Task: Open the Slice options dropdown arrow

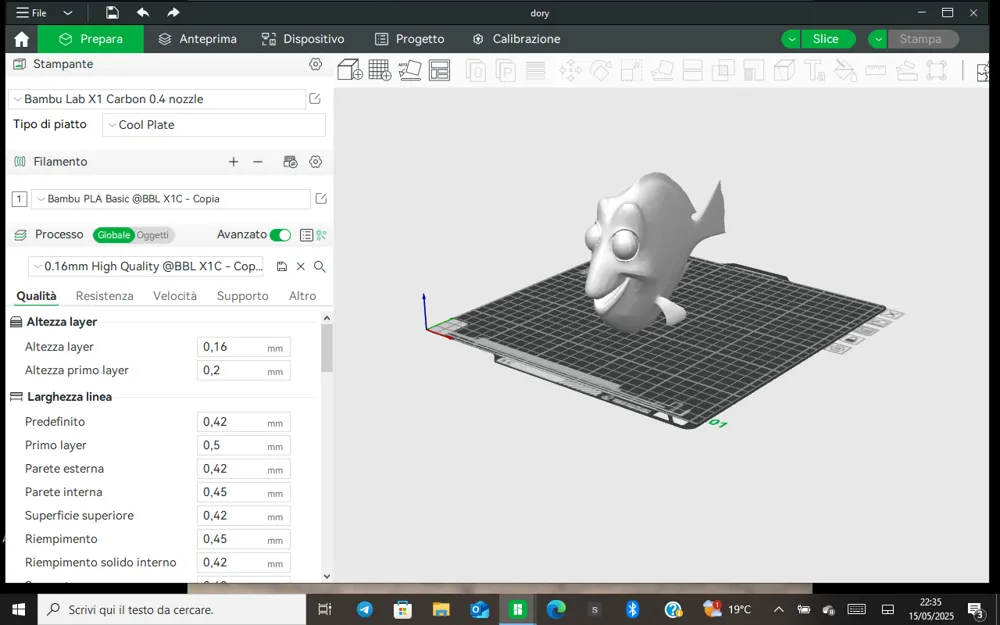Action: (x=791, y=40)
